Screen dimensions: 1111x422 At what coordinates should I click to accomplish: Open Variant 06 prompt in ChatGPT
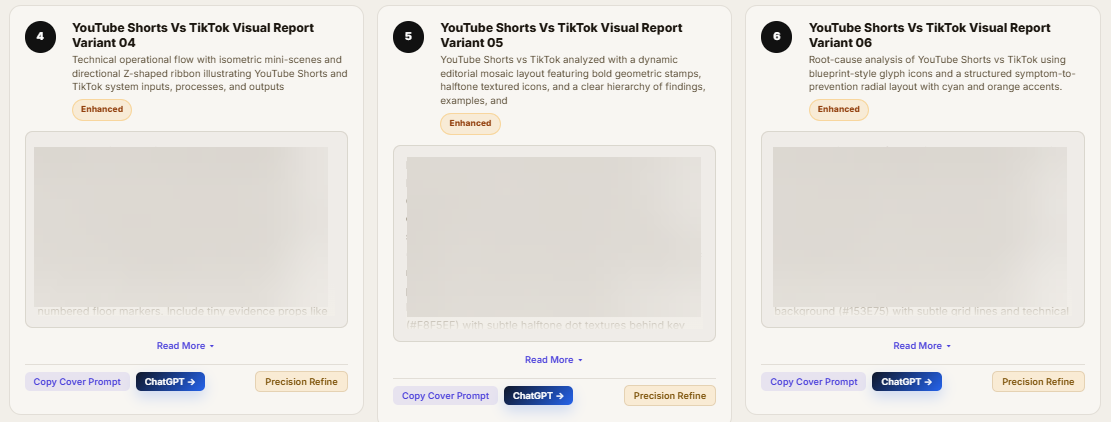pos(907,382)
